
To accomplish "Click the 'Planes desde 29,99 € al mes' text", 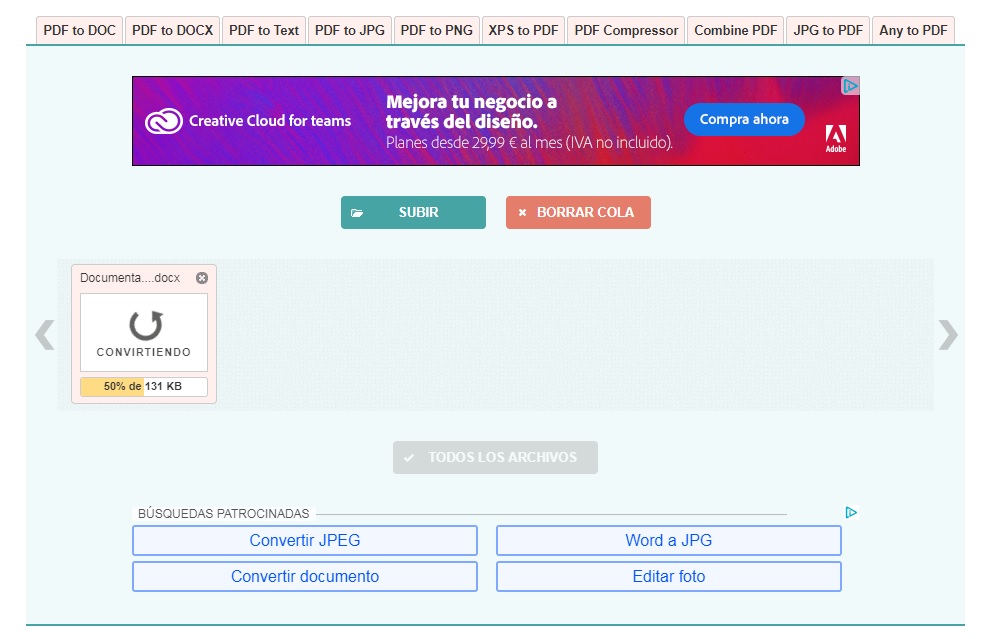I will 529,143.
